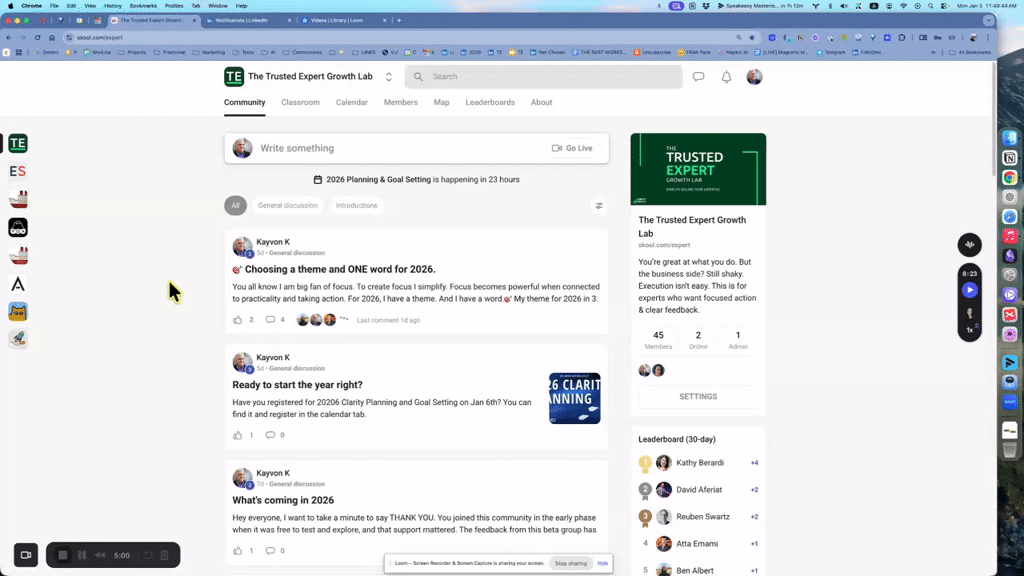Viewport: 1024px width, 576px height.
Task: Bookmark this page with the star icon
Action: (x=752, y=38)
